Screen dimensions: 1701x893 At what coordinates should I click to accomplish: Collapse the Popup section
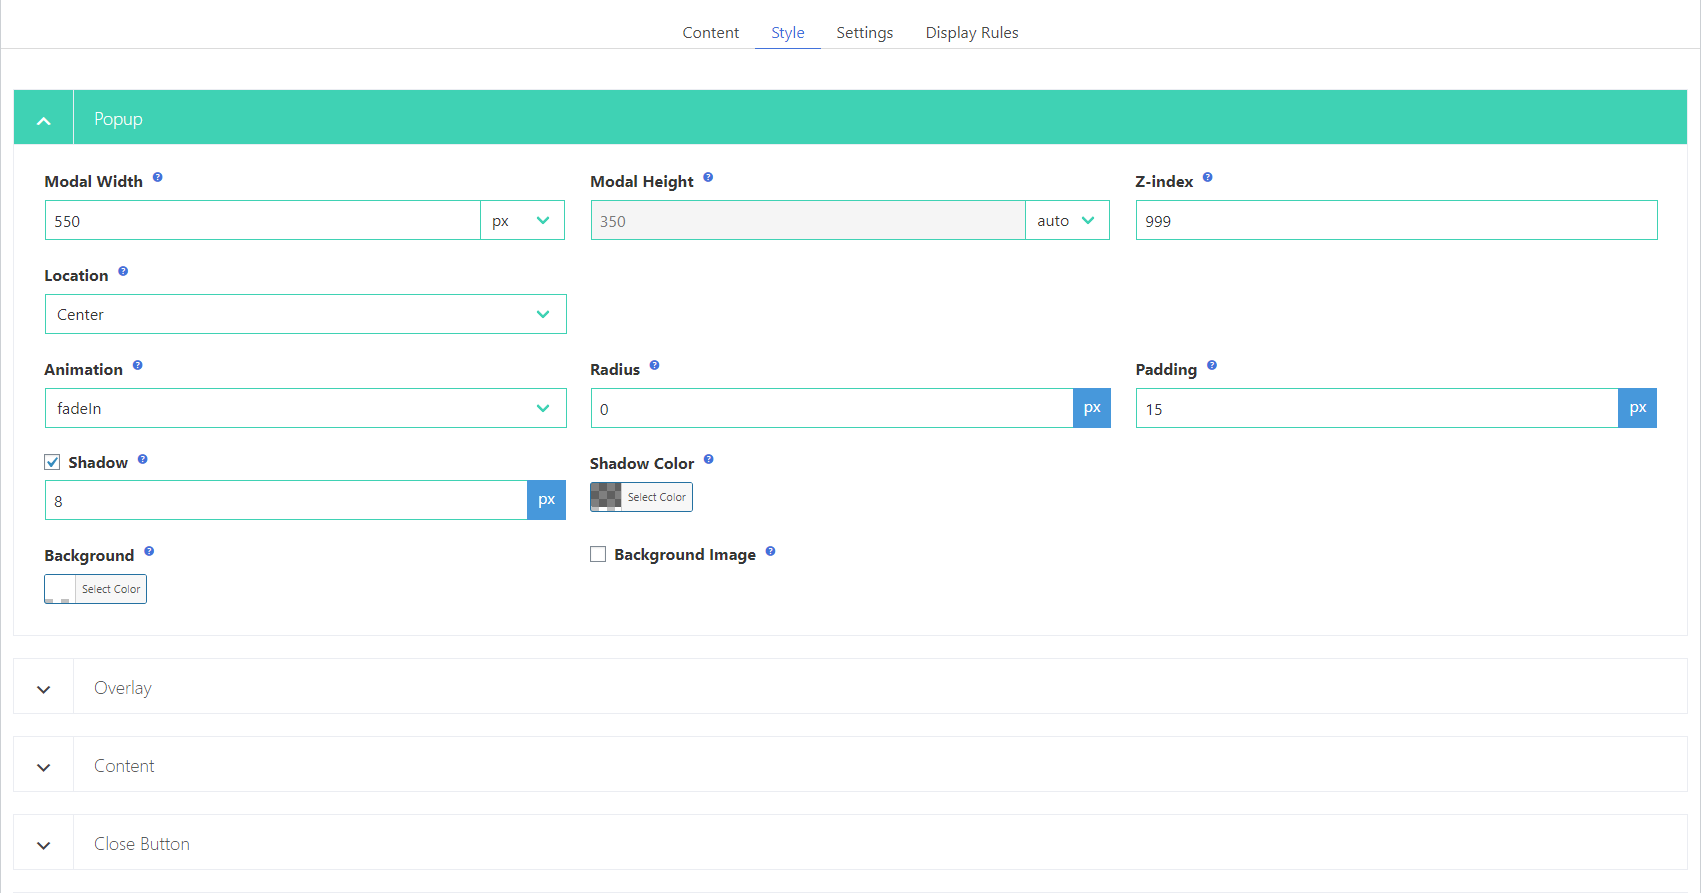tap(44, 120)
